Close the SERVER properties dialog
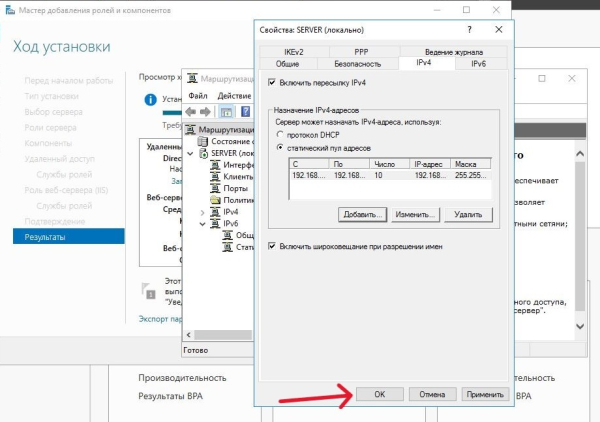 [499, 30]
